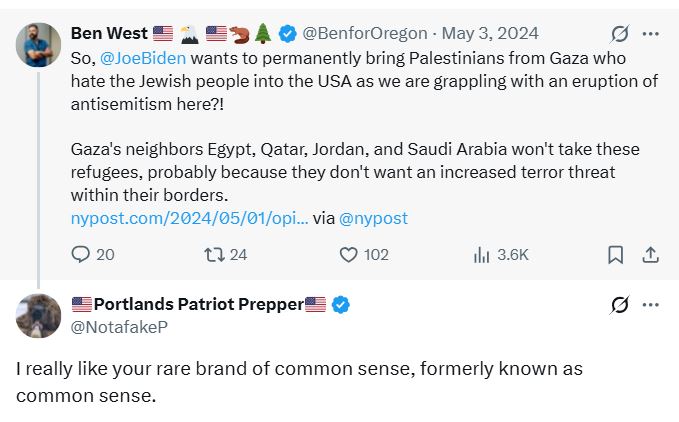Bookmark Ben West's tweet
Screen dimensions: 679x422
616,255
